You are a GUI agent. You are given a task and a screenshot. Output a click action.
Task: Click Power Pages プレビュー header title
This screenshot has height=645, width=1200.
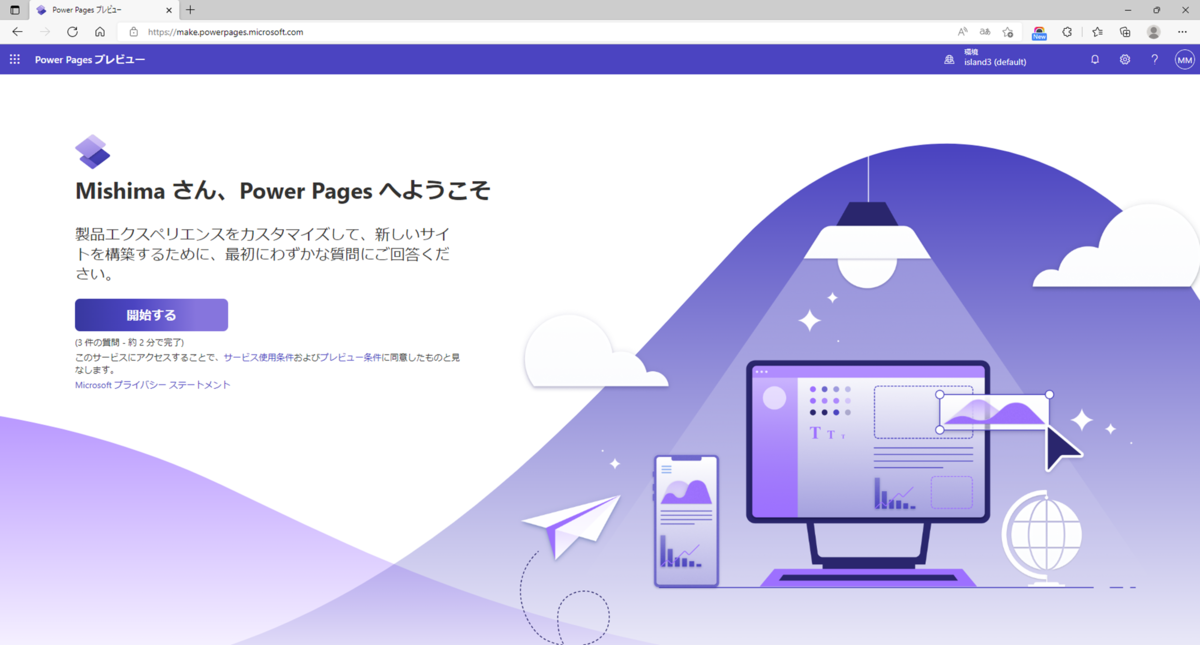click(90, 60)
